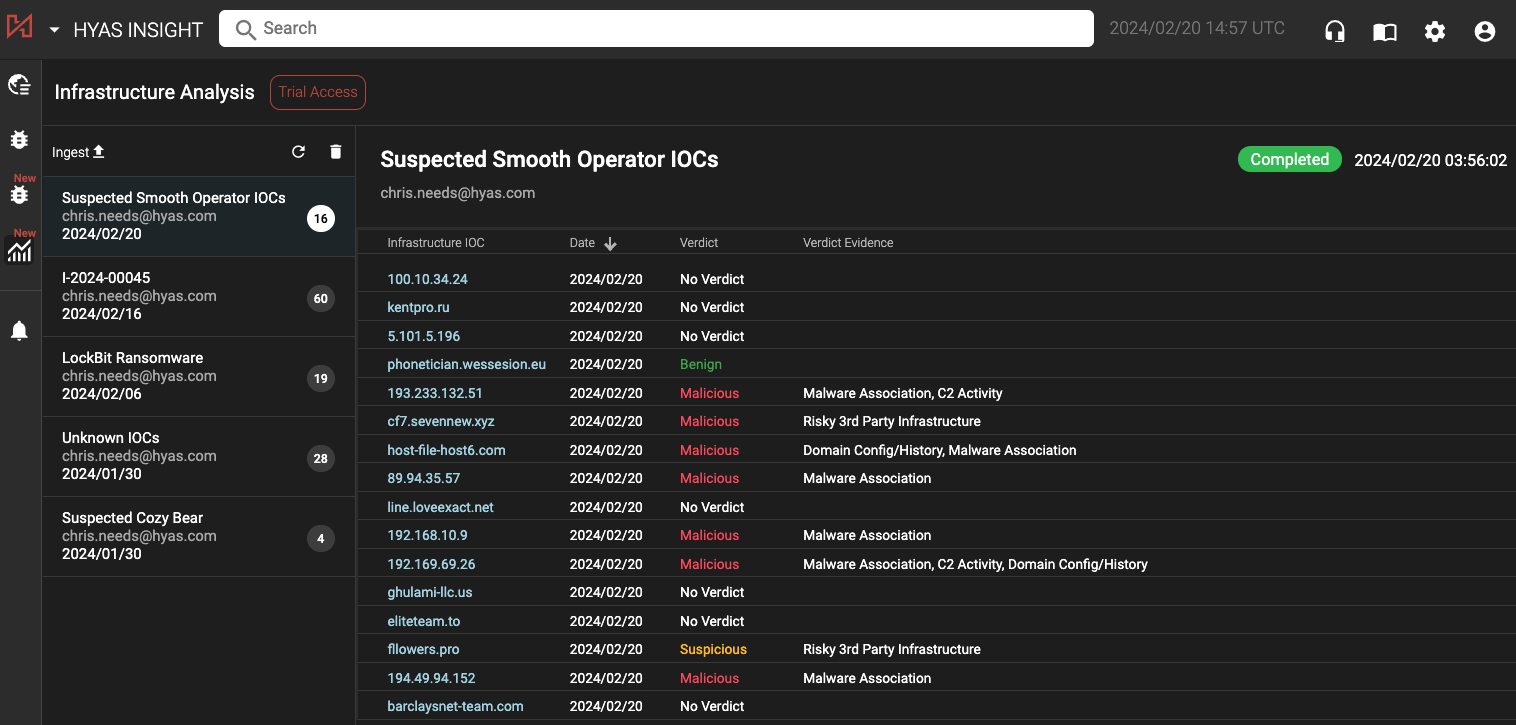Open IOC link cf7.sevennew.xyz

(441, 421)
